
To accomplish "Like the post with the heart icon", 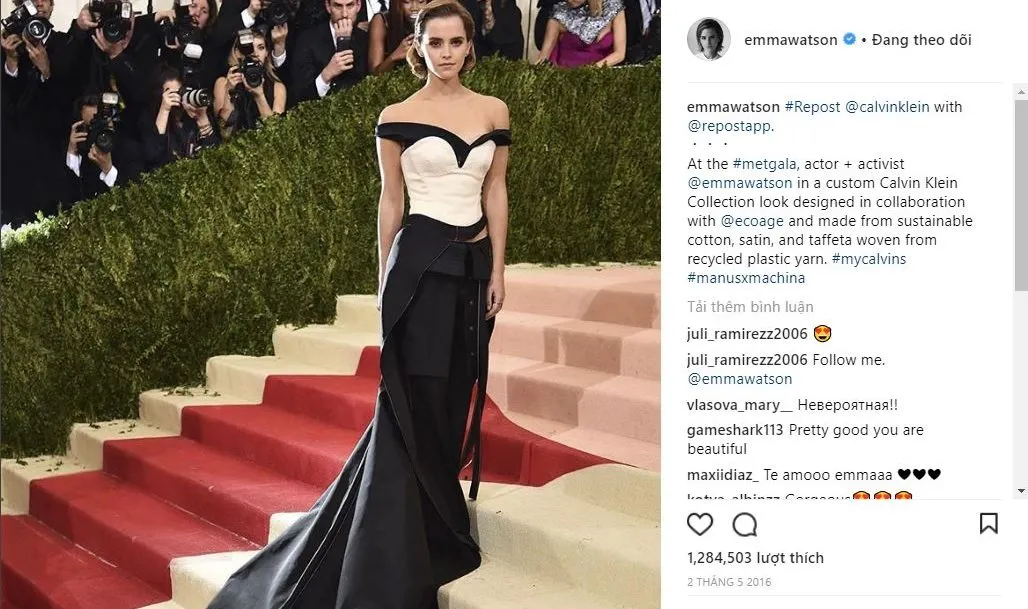I will 700,524.
